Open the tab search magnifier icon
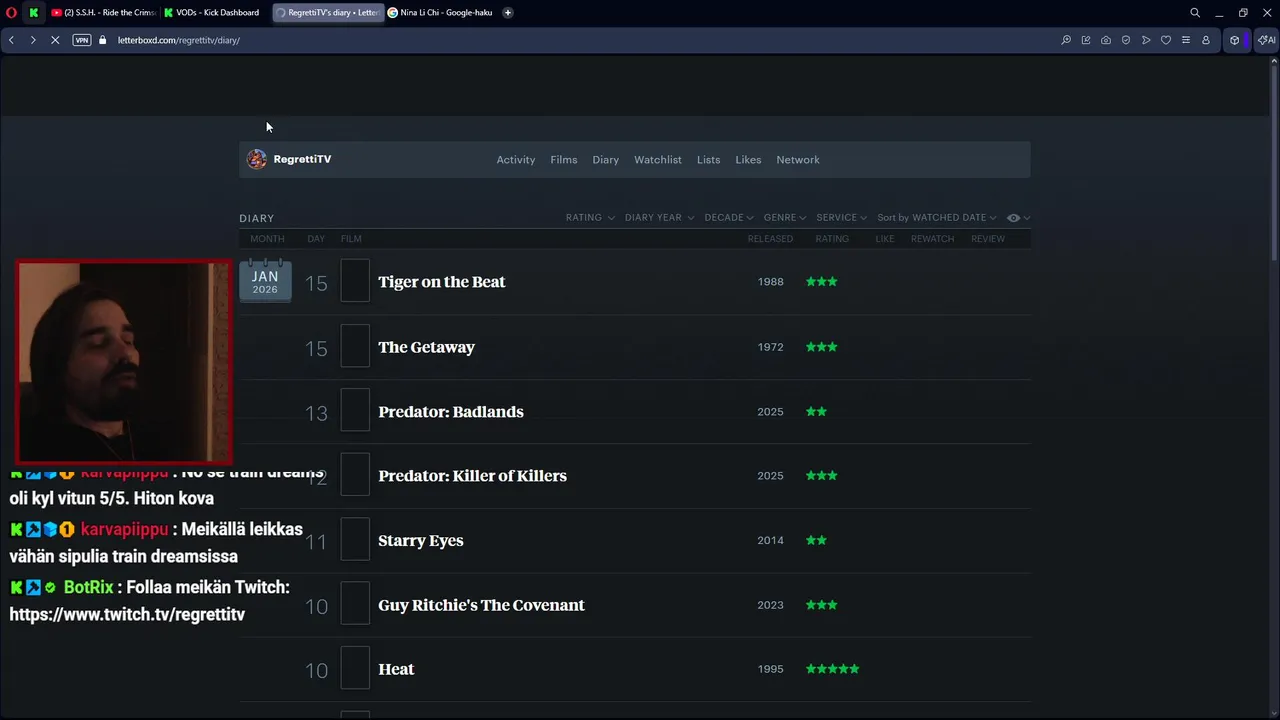 1195,13
